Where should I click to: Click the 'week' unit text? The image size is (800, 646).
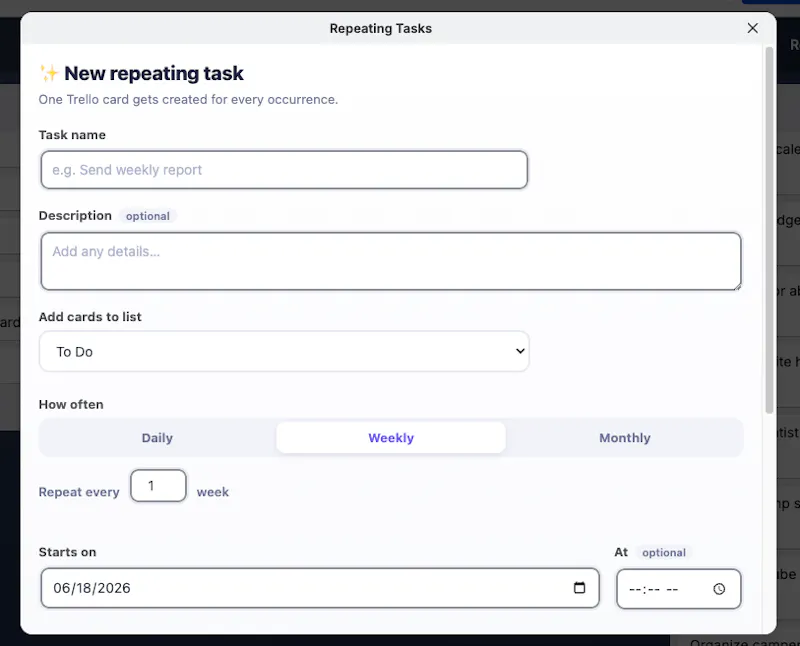click(x=213, y=492)
